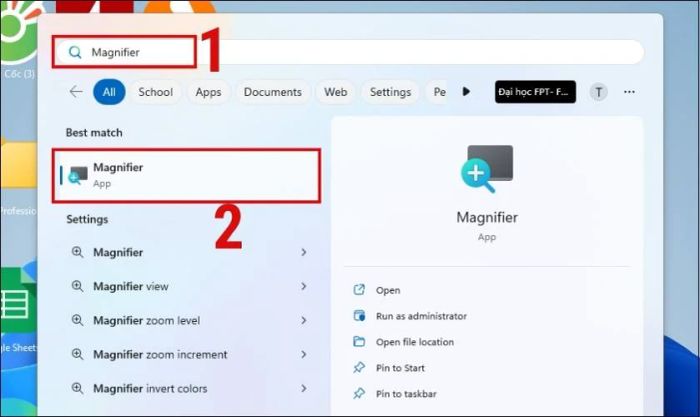Click the Magnifier search input field
The image size is (700, 417).
(350, 52)
